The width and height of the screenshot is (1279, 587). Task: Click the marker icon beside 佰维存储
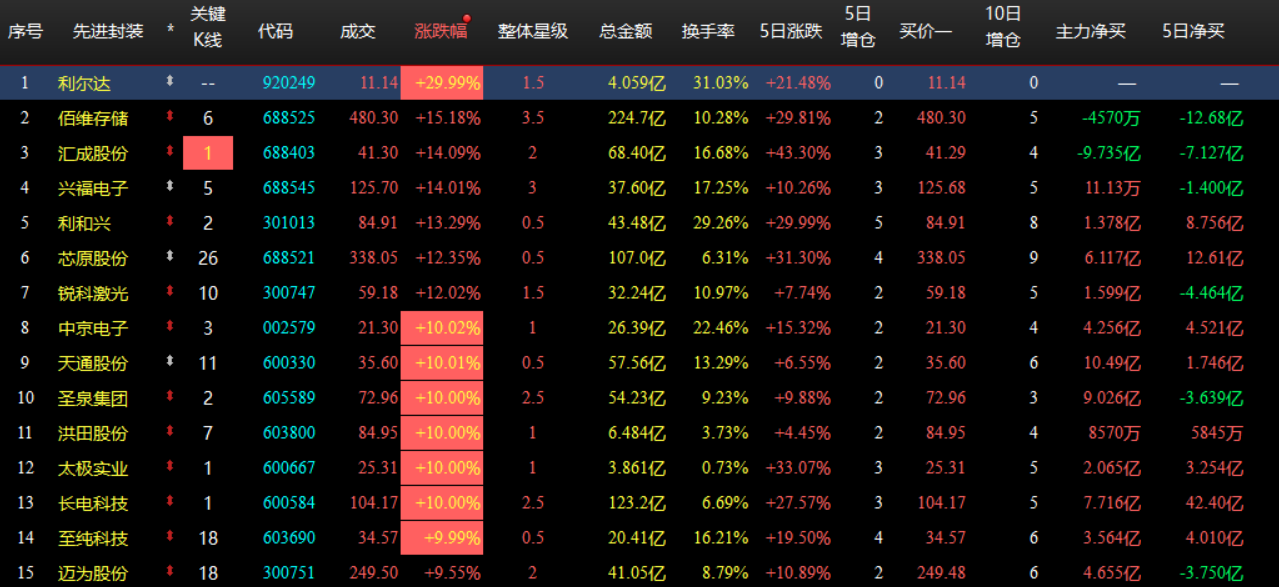(x=170, y=117)
